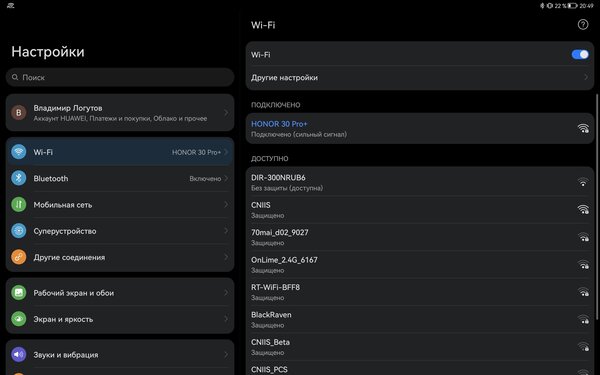The image size is (600, 375).
Task: Tap the signal icon for 70mai_d02_9027
Action: click(583, 237)
